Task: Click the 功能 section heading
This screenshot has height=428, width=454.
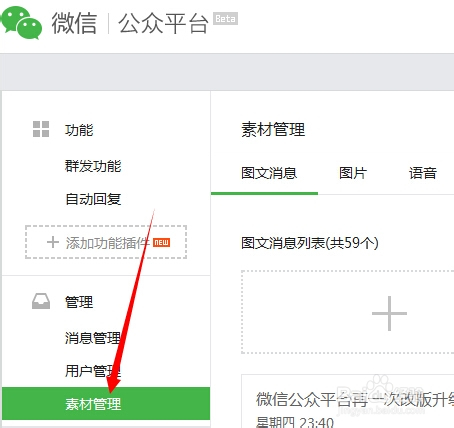Action: point(79,130)
